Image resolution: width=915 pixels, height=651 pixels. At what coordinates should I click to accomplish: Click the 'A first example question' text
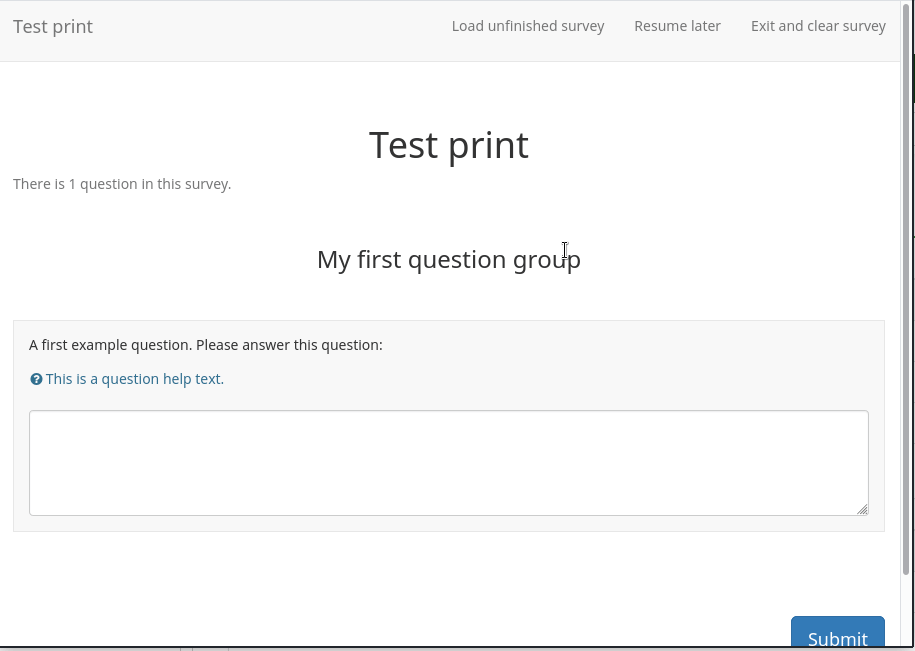tap(206, 345)
